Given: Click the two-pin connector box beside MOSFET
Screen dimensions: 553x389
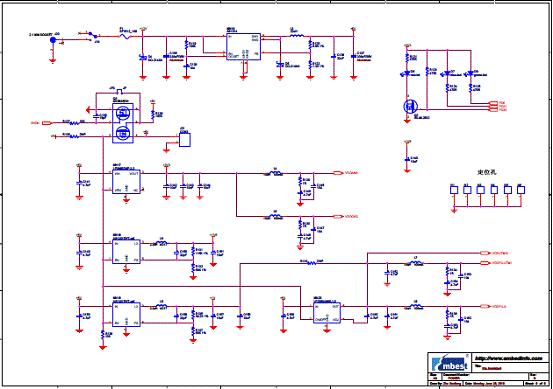Looking at the screenshot, I should (x=185, y=140).
